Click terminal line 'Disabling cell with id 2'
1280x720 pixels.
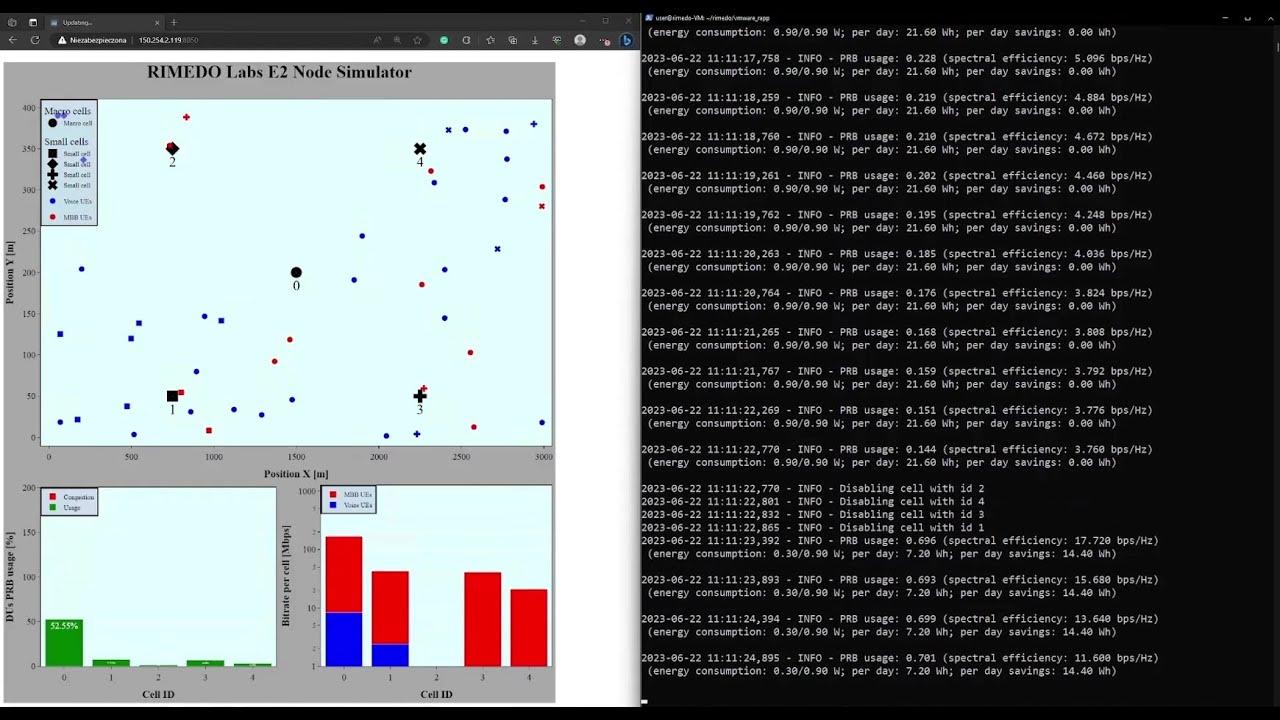point(812,488)
